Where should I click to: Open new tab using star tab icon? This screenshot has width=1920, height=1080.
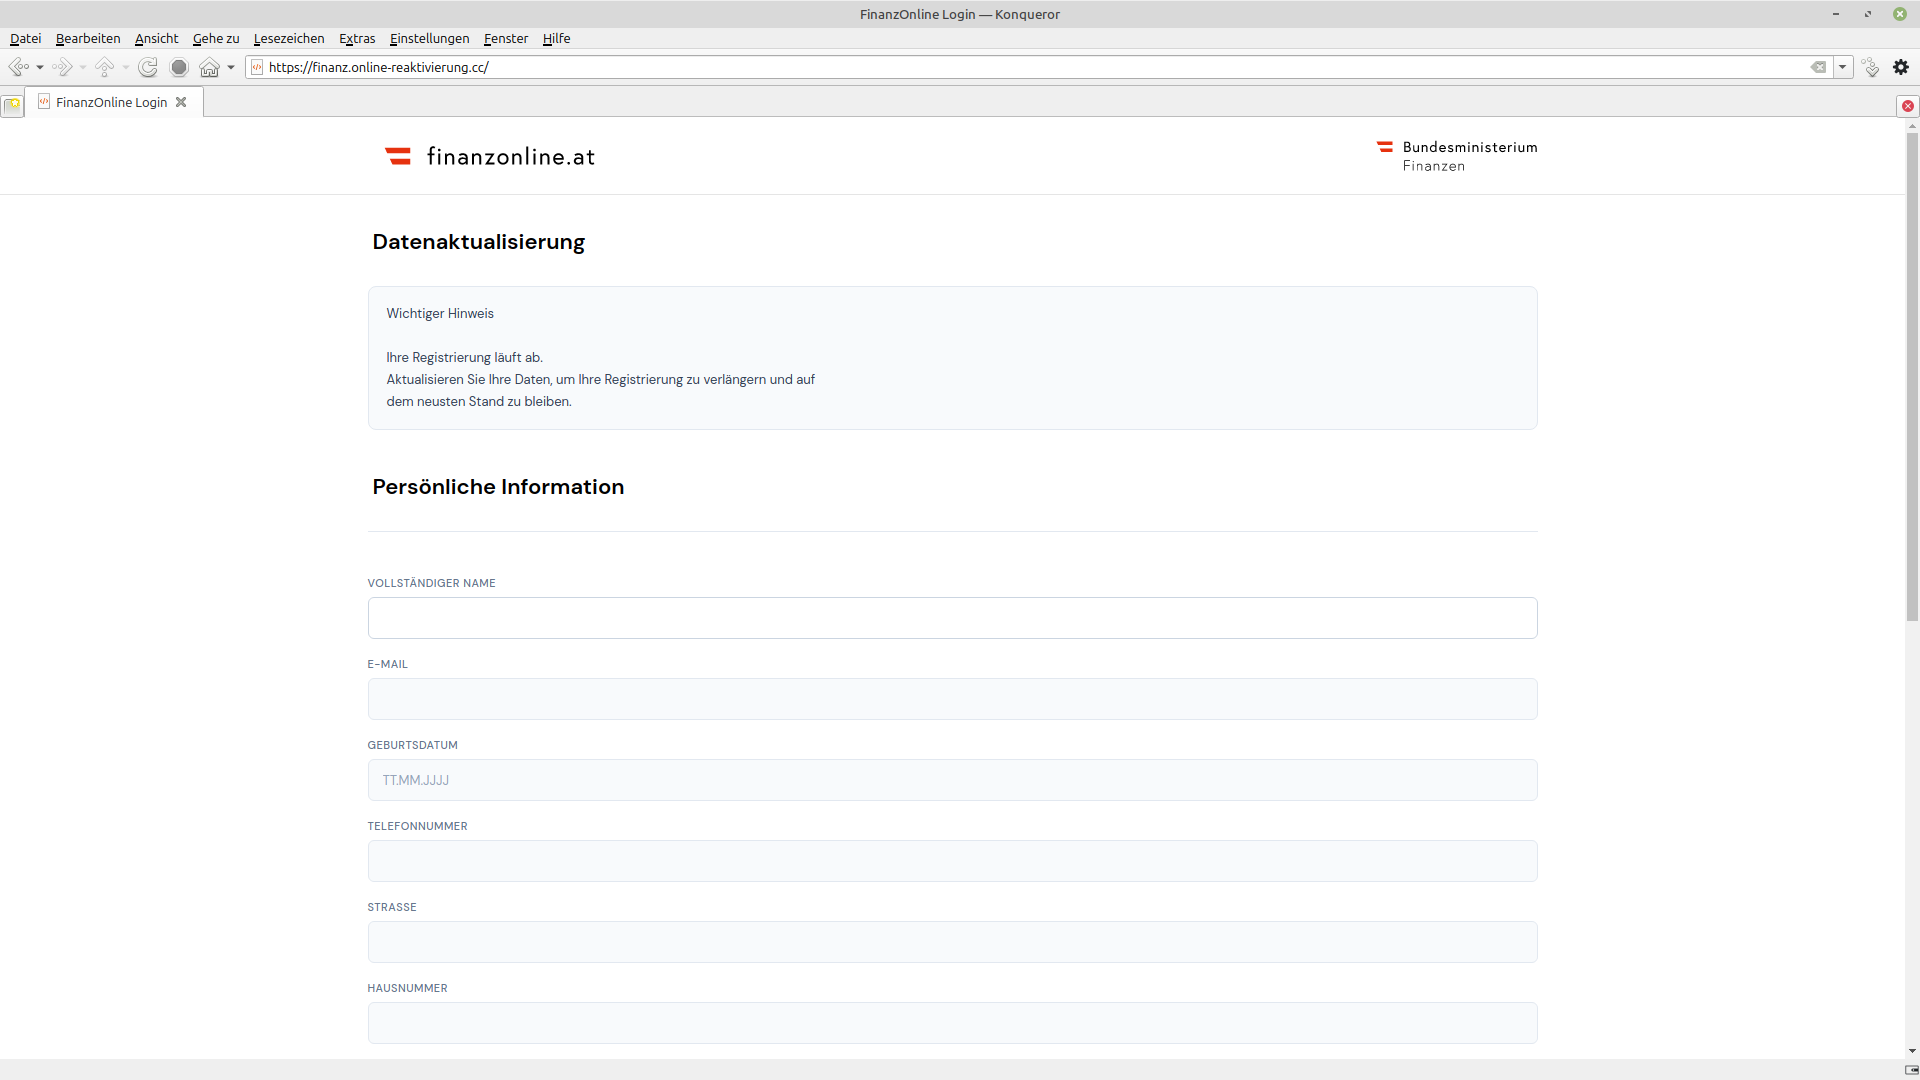(x=12, y=104)
